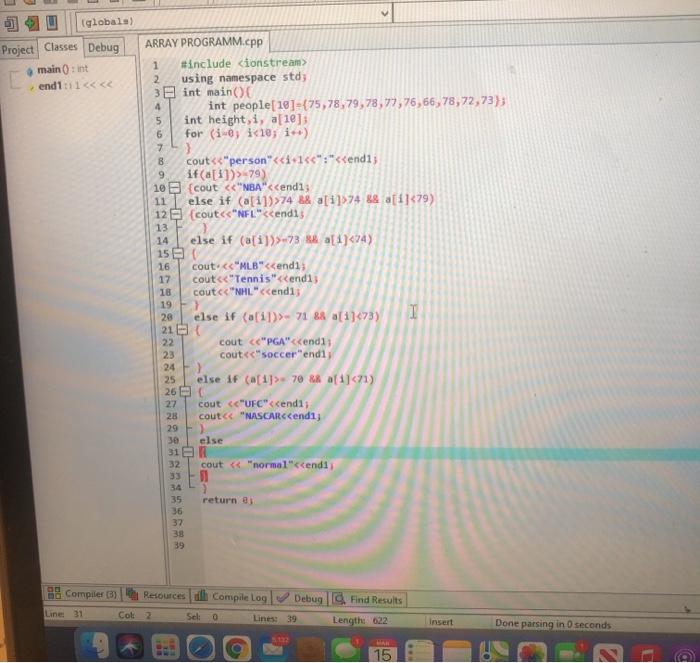Collapse the fold marker on line 31
Image resolution: width=700 pixels, height=663 pixels.
tap(188, 452)
